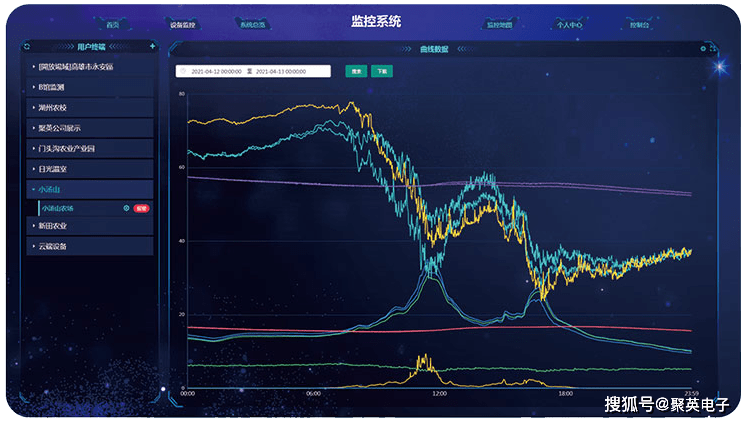Image resolution: width=746 pixels, height=423 pixels.
Task: Click the clock icon in start date field
Action: [x=183, y=72]
